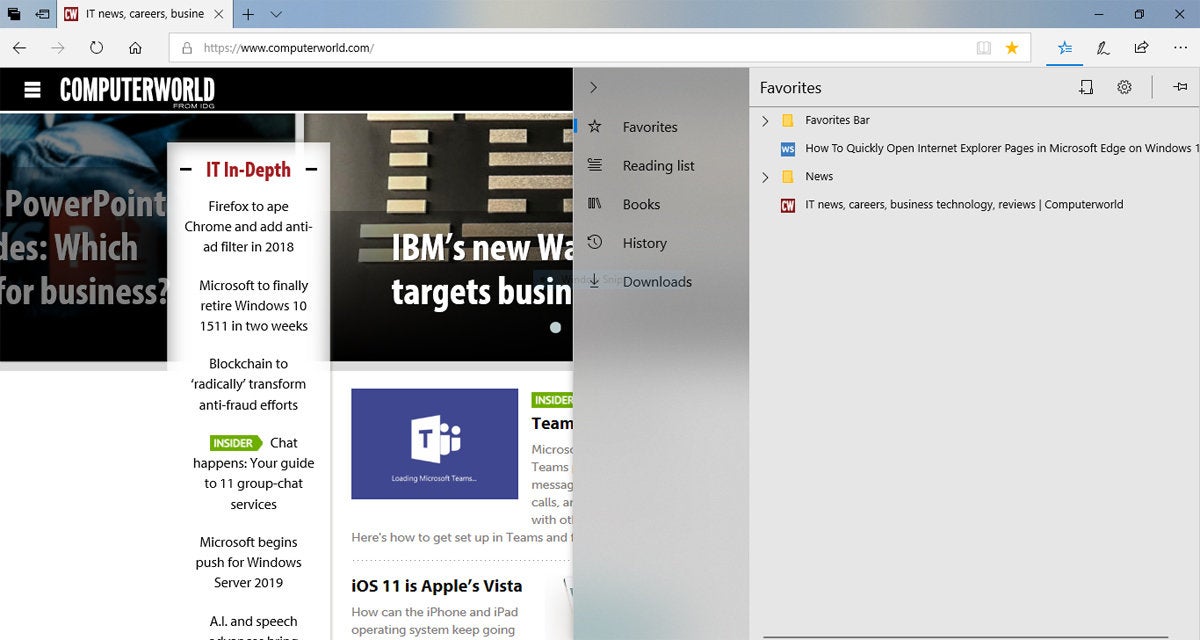Click the Computerworld logo

(137, 90)
